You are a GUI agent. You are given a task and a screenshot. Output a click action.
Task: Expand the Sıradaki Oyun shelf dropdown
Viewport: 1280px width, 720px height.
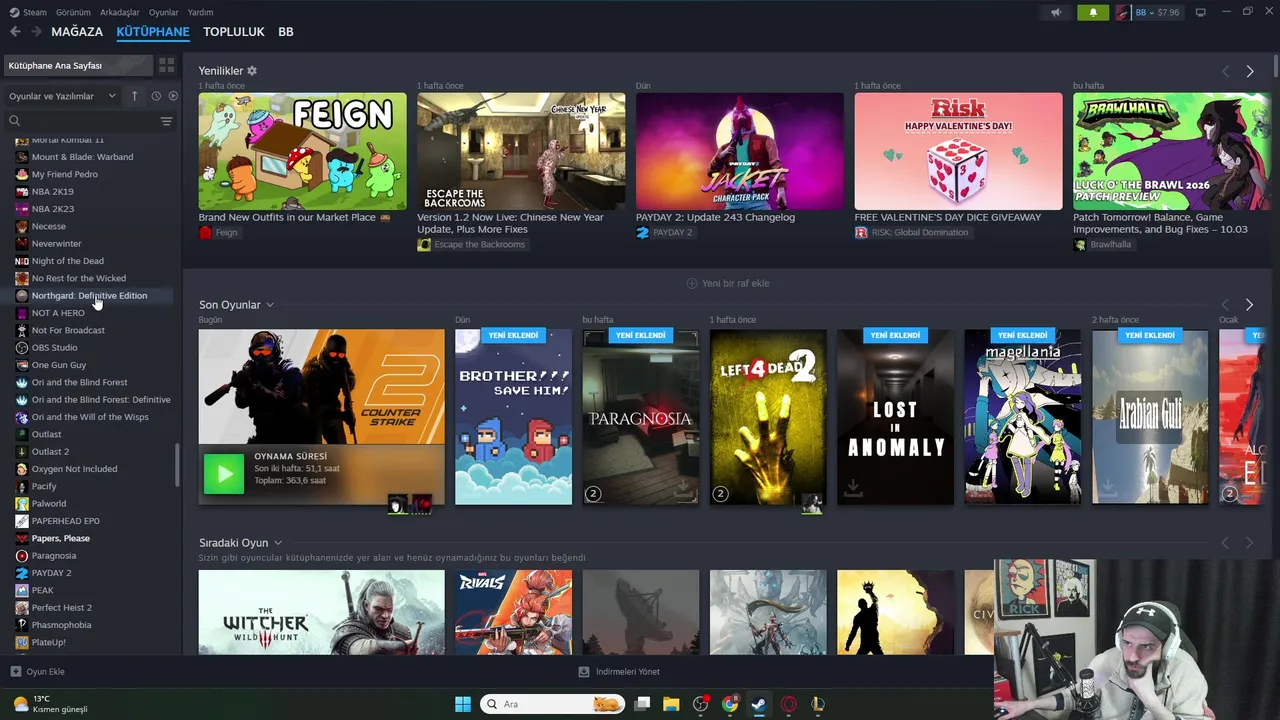[x=278, y=543]
